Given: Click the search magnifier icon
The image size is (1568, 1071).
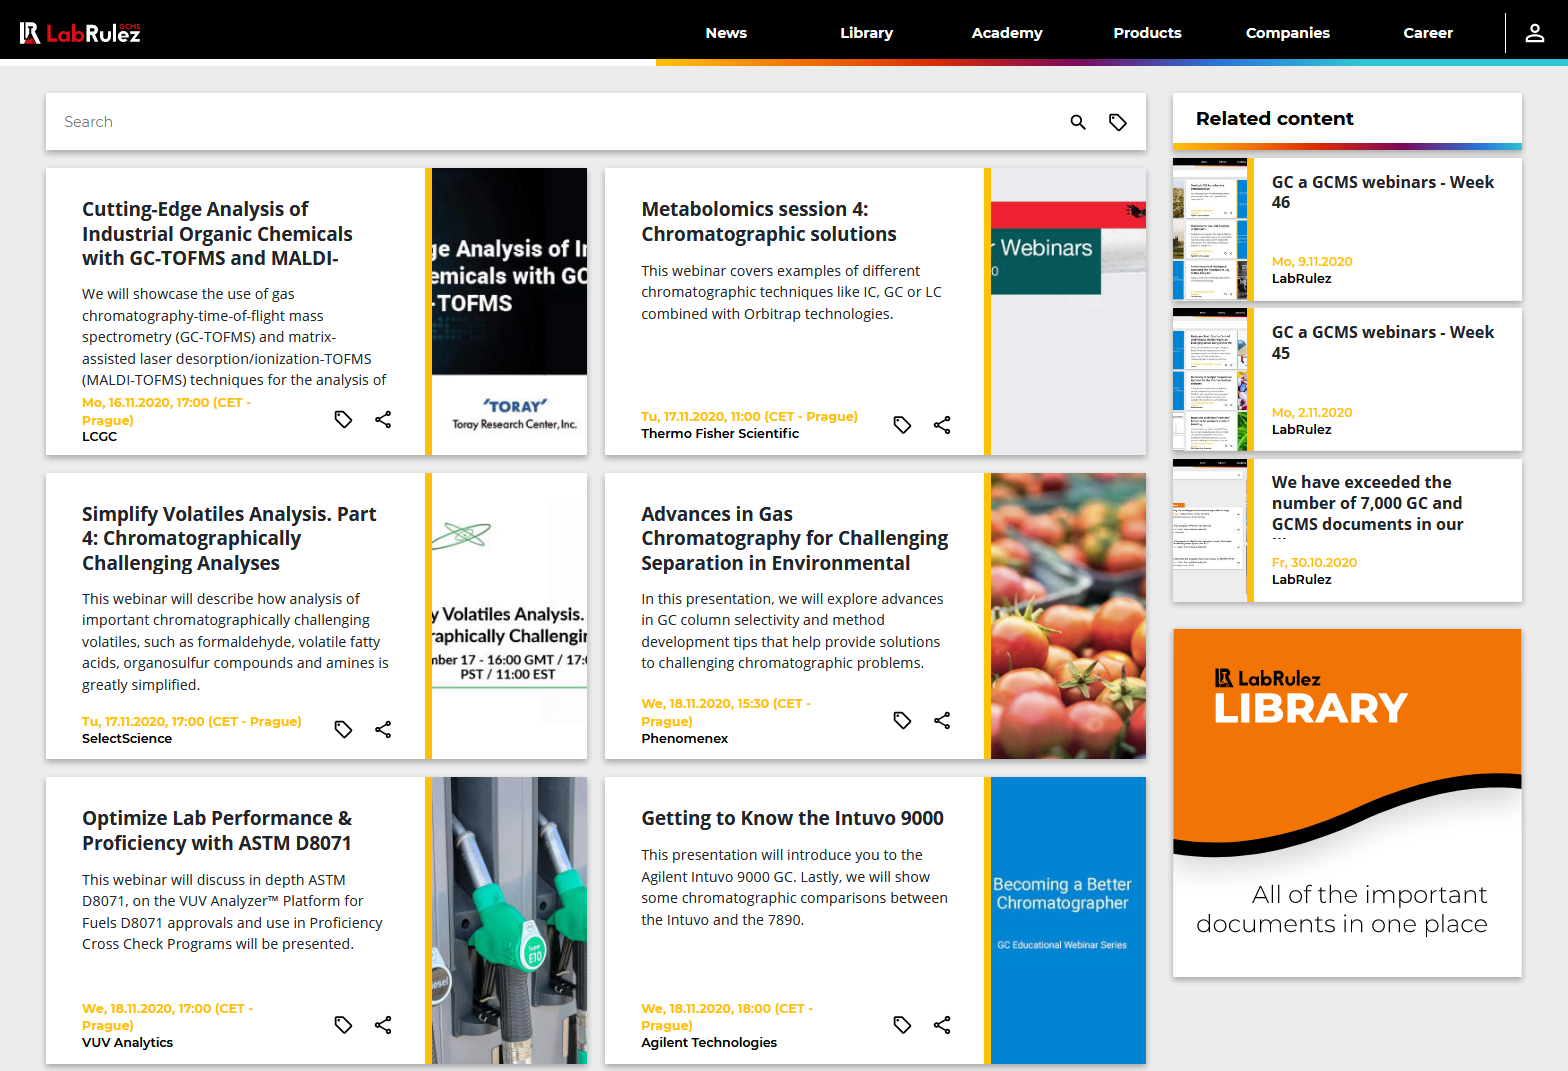Looking at the screenshot, I should click(1078, 122).
